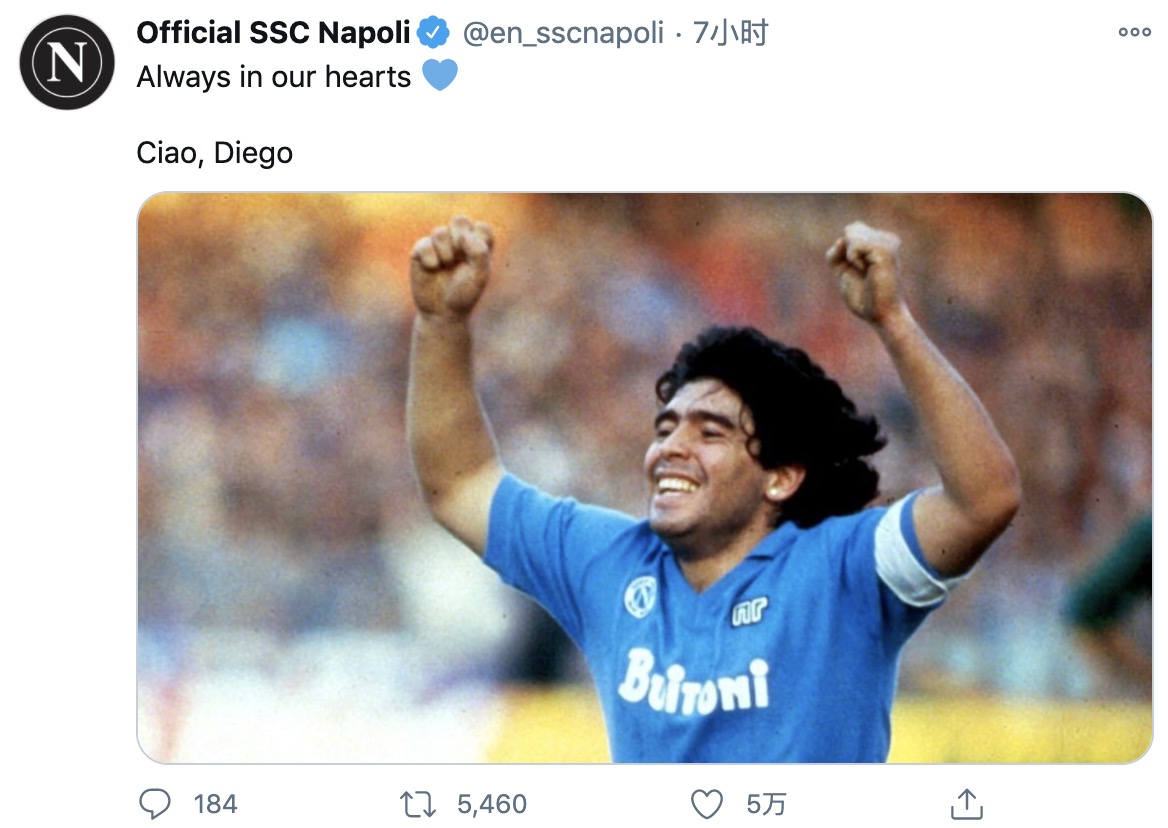Open the Official SSC Napoli account name

click(273, 33)
